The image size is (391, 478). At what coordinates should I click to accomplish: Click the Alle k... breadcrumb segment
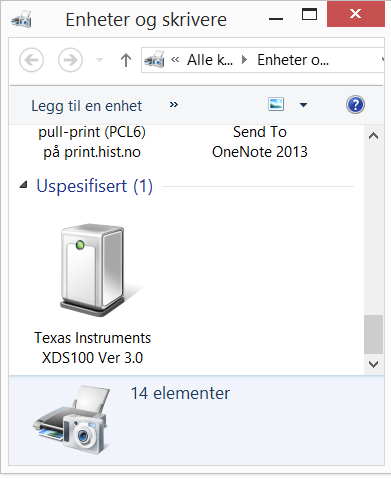(x=210, y=60)
